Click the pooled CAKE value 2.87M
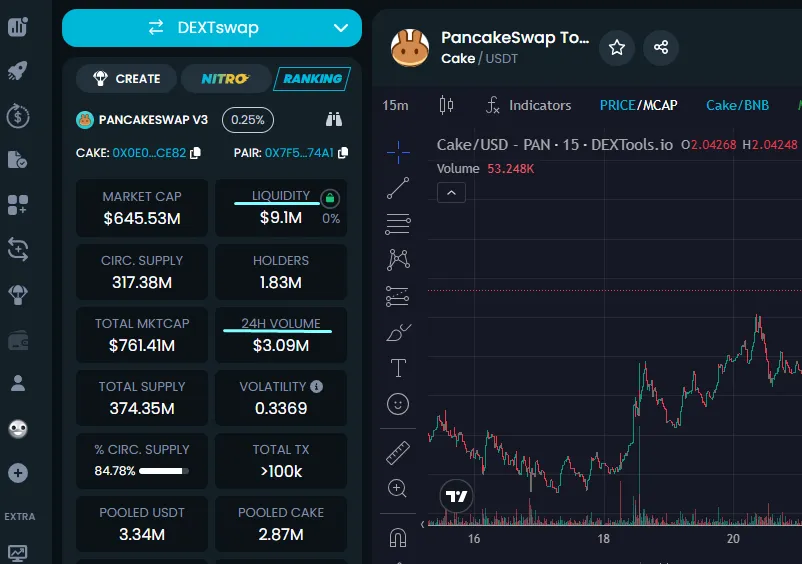 pyautogui.click(x=281, y=534)
